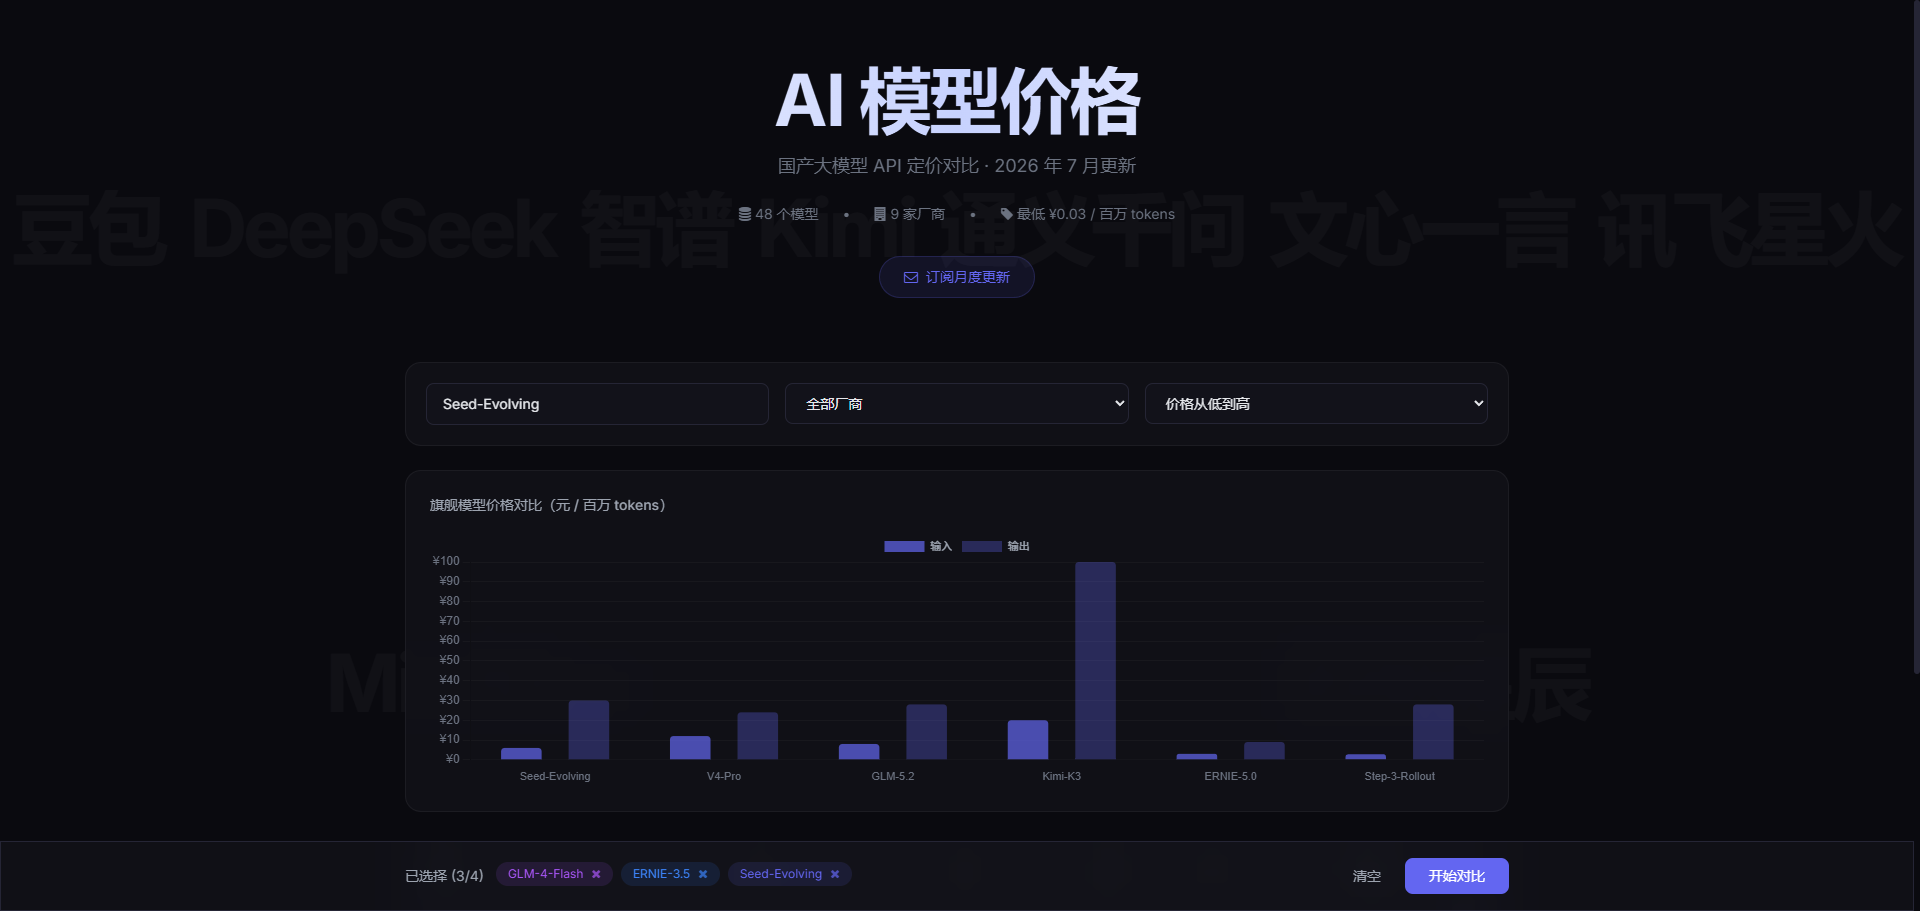
Task: Click the Kimi-K3 input bar
Action: point(1028,740)
